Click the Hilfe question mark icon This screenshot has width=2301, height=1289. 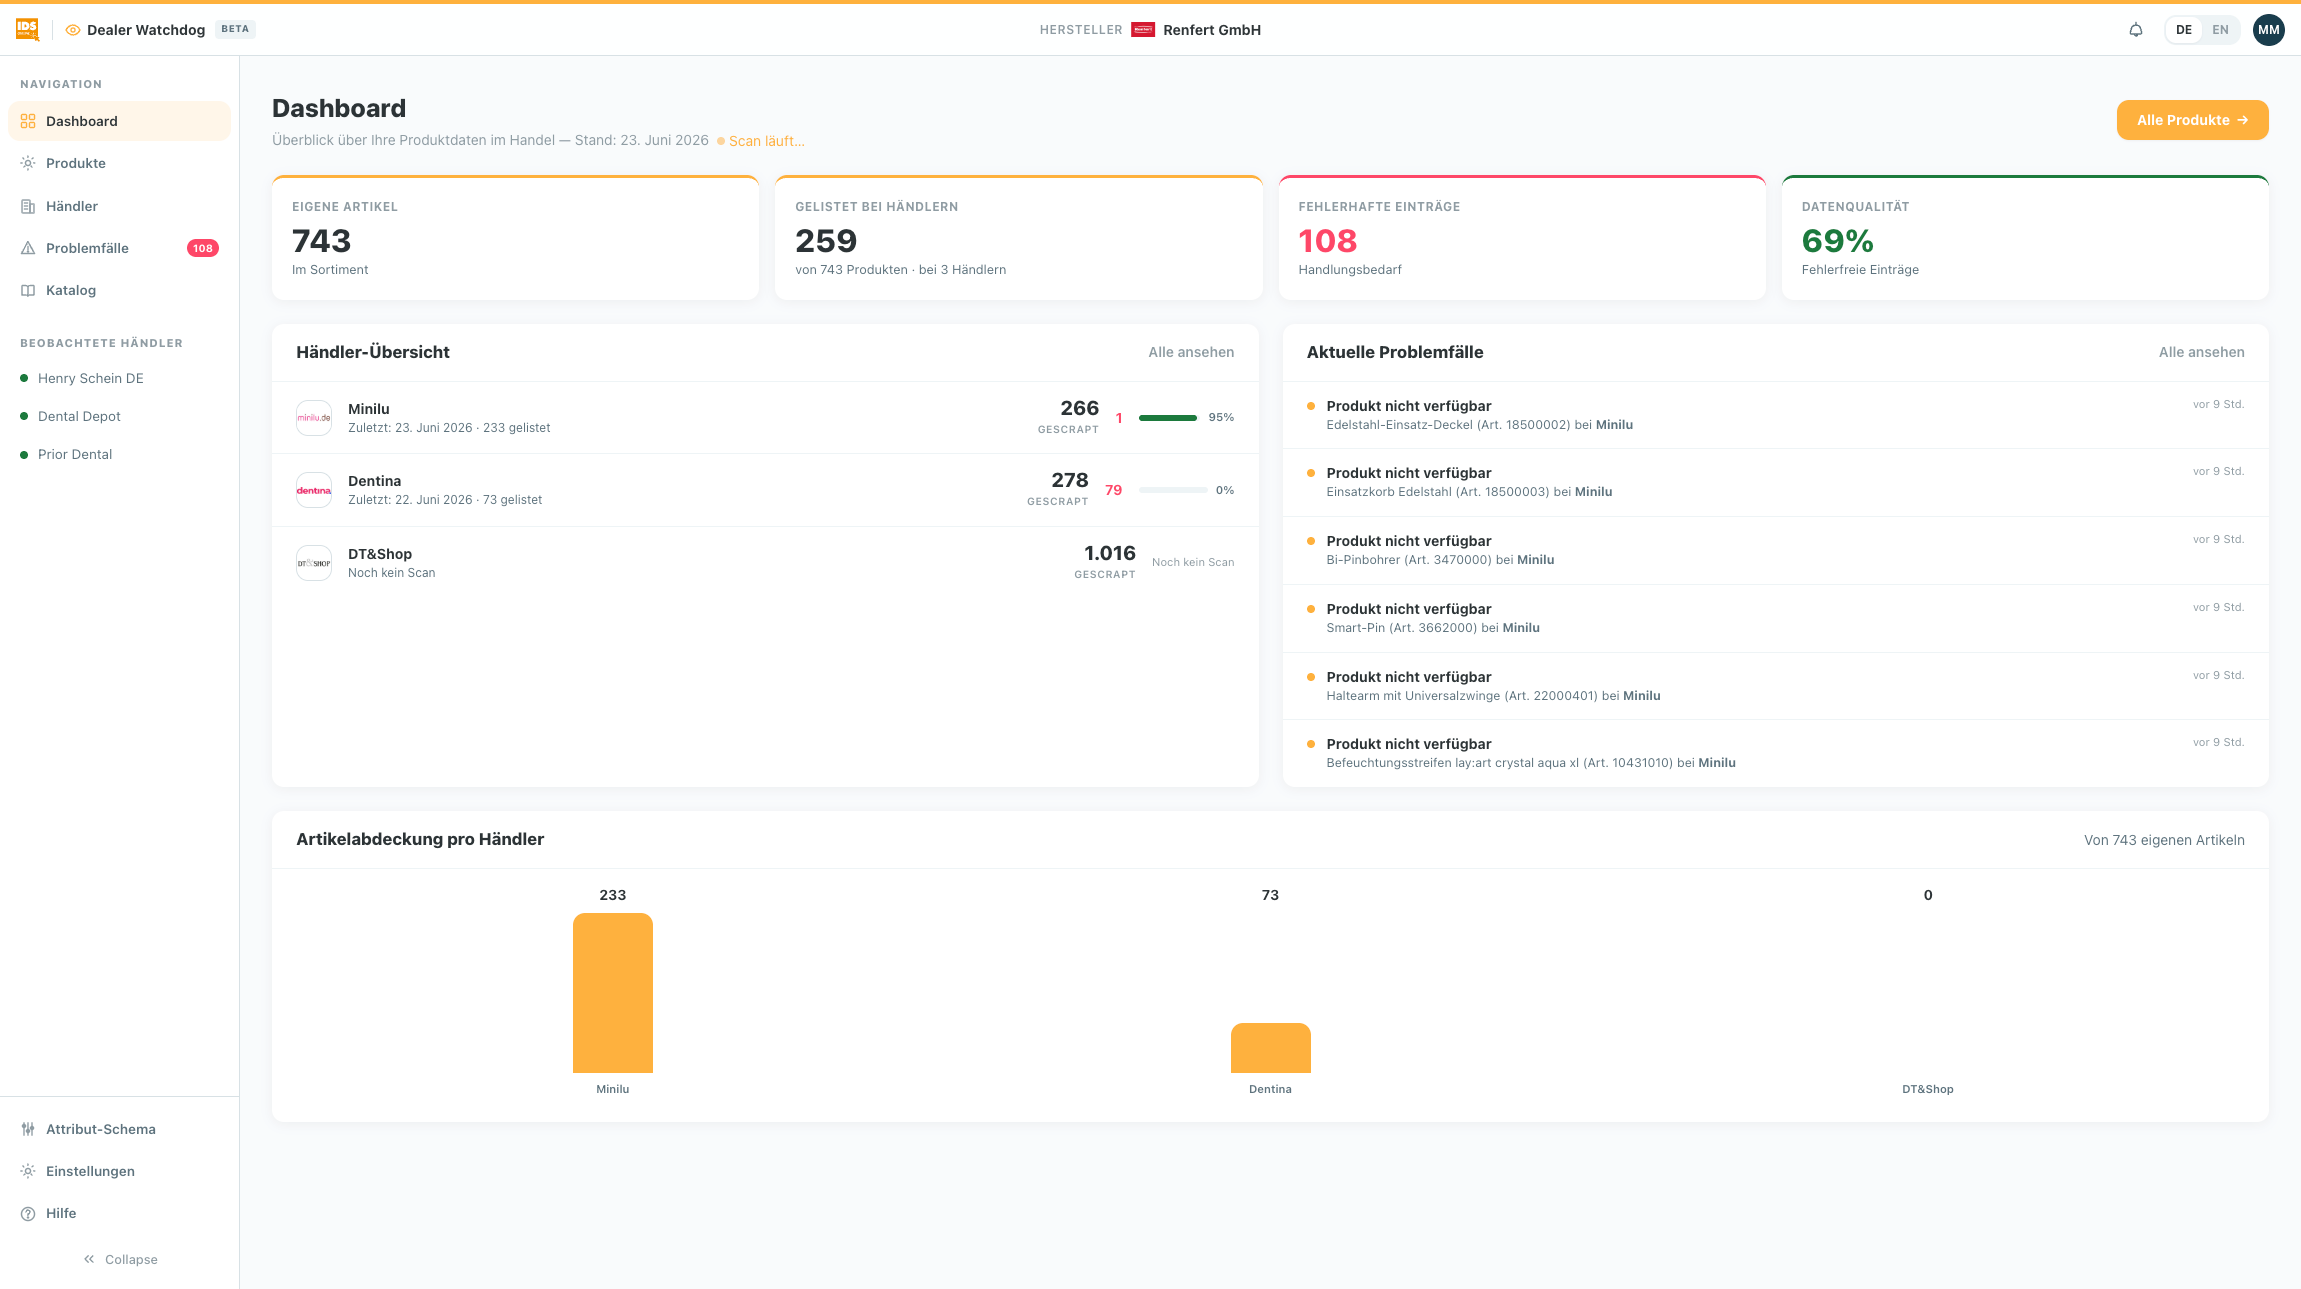[x=28, y=1213]
